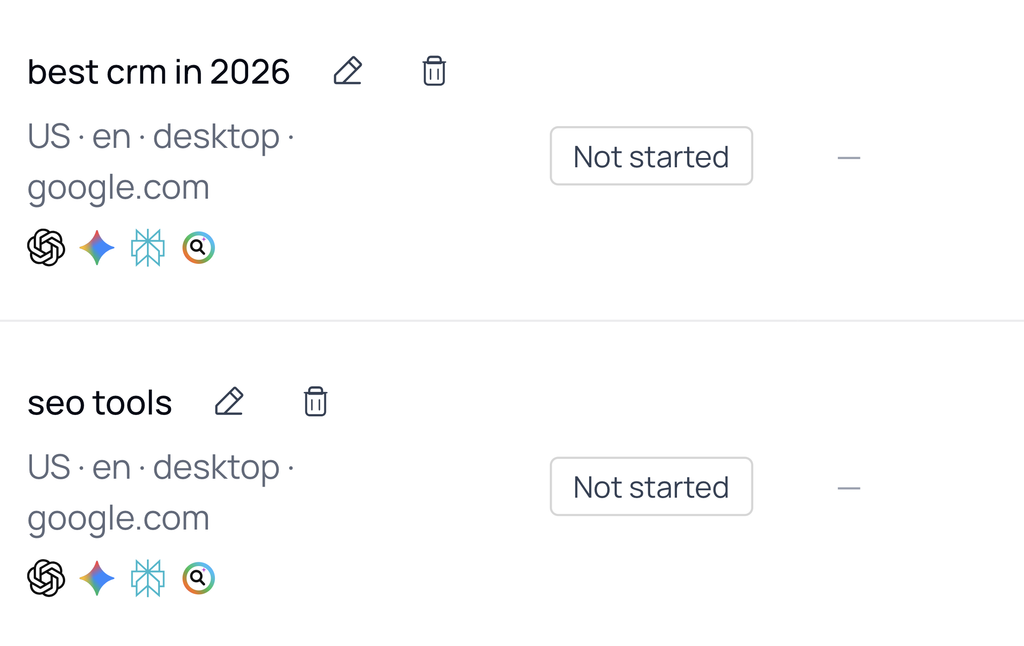This screenshot has height=646, width=1024.
Task: Select the 'best crm in 2026' keyword title
Action: (159, 72)
